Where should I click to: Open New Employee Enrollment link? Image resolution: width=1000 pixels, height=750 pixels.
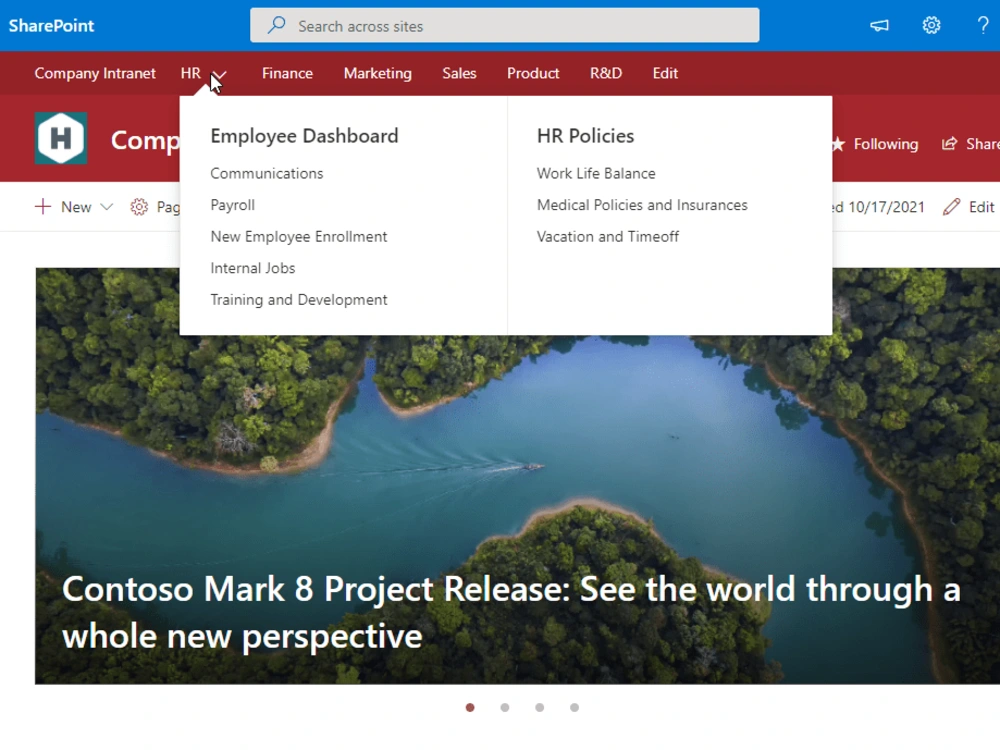(x=298, y=237)
